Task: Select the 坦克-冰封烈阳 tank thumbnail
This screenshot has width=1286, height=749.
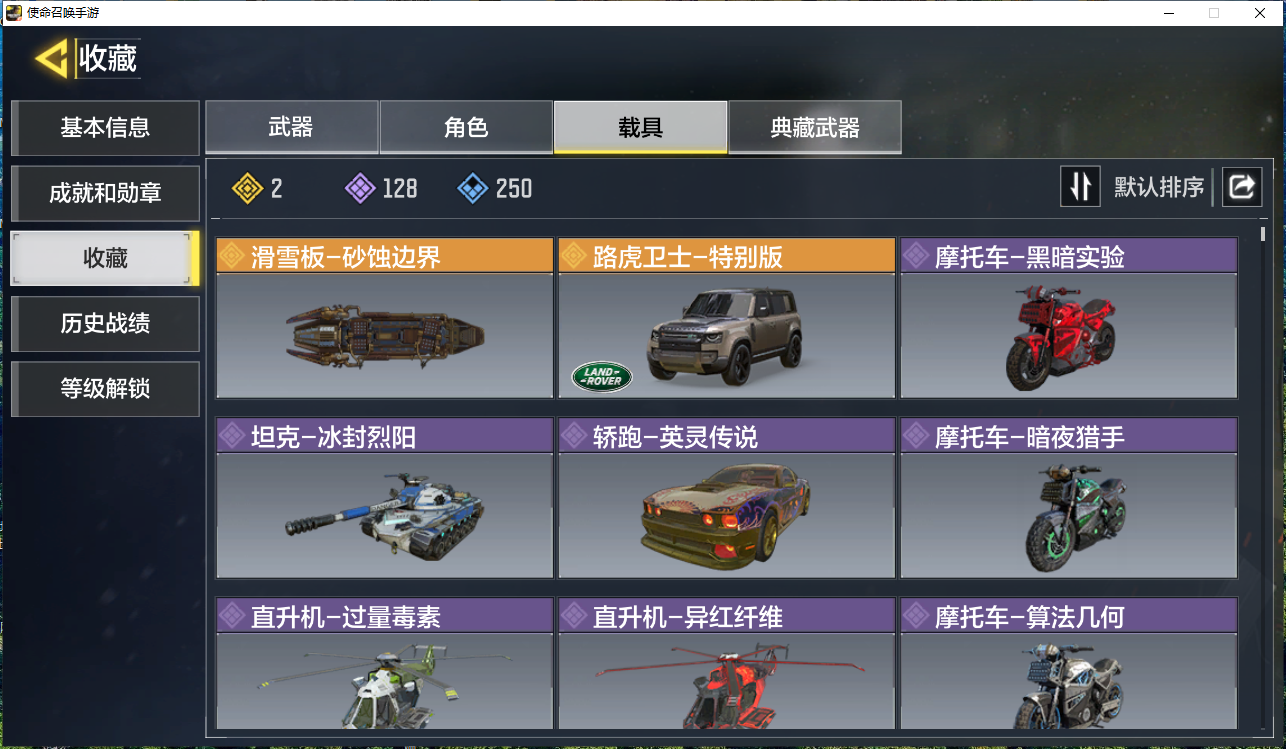Action: 385,515
